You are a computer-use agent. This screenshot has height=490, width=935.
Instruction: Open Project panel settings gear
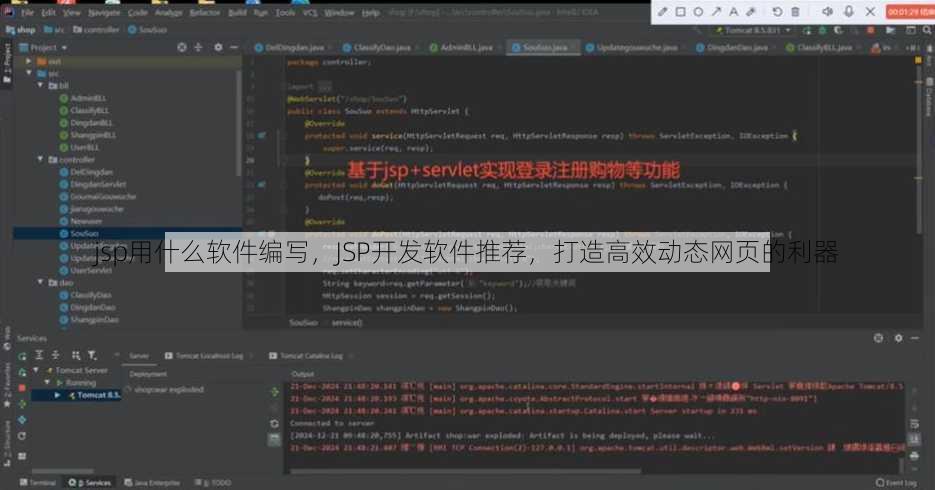tap(218, 47)
